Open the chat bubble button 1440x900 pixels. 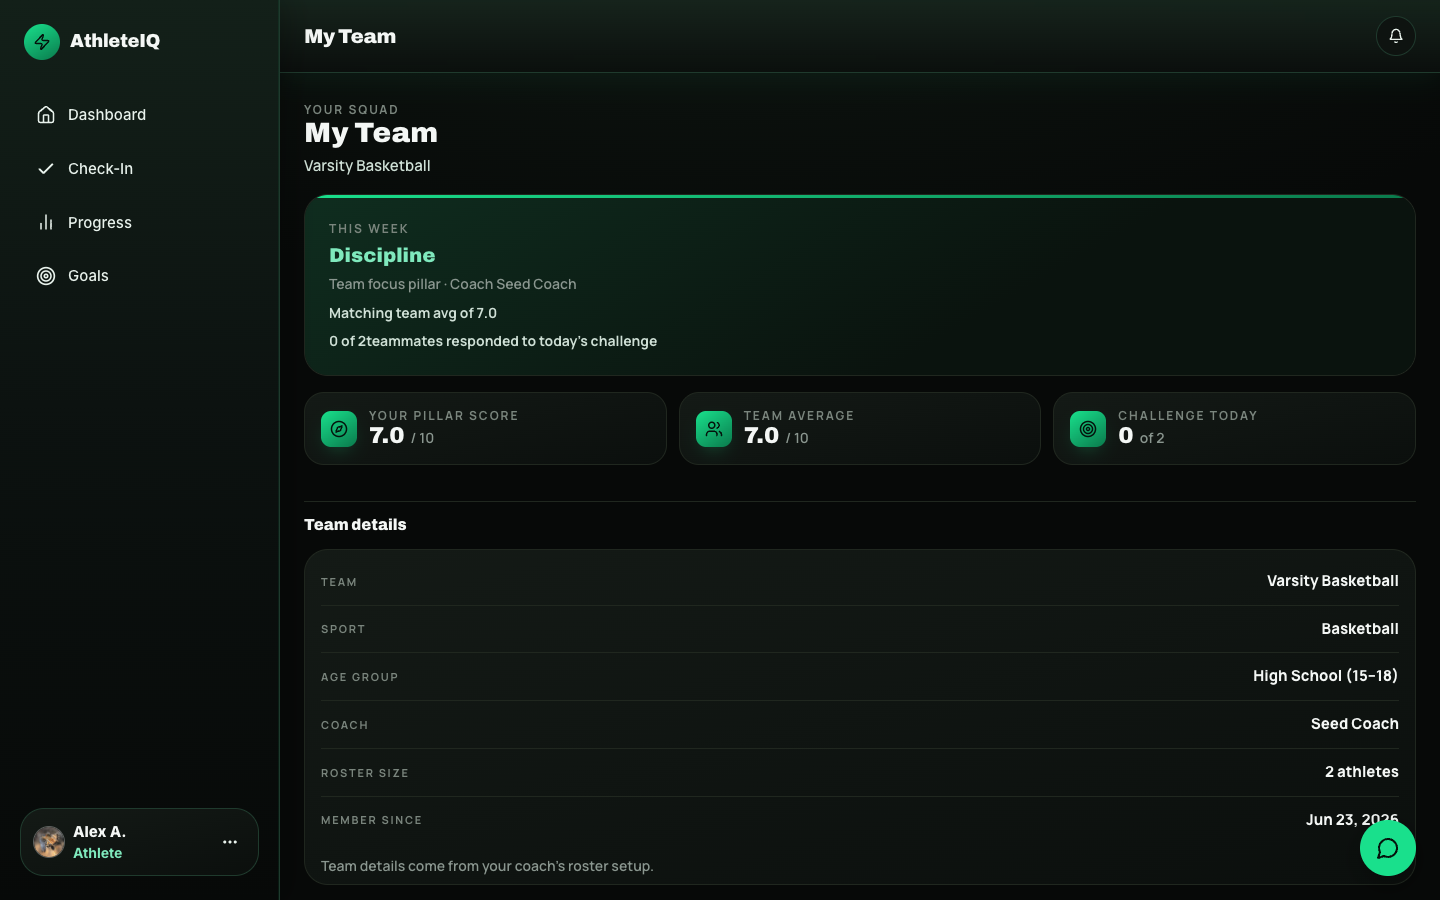[1387, 848]
